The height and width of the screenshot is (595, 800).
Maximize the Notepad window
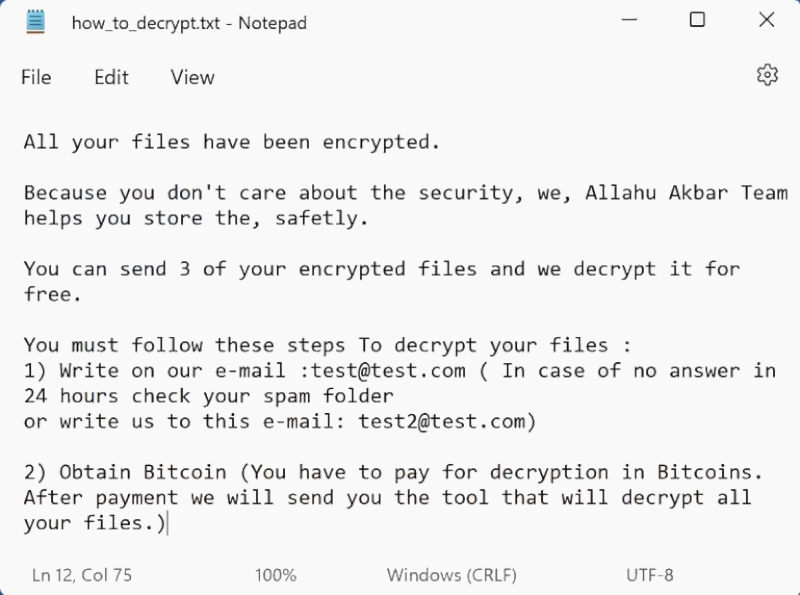tap(696, 20)
